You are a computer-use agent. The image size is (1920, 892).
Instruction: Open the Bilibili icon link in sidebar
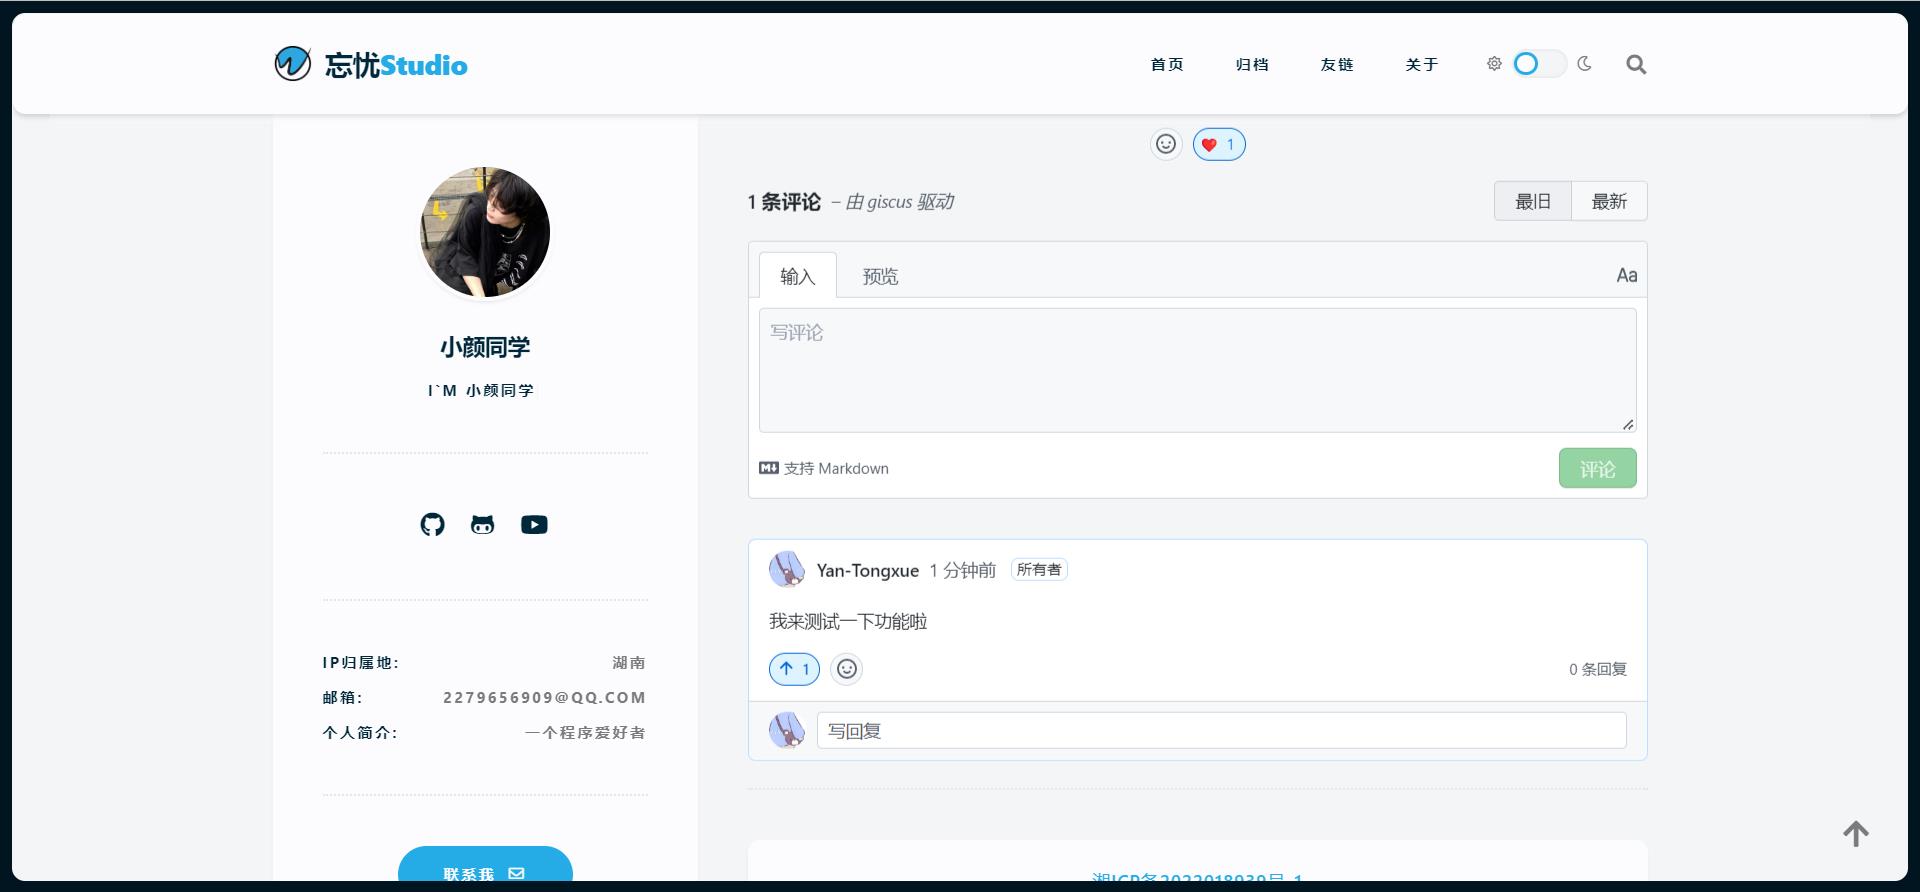coord(483,525)
